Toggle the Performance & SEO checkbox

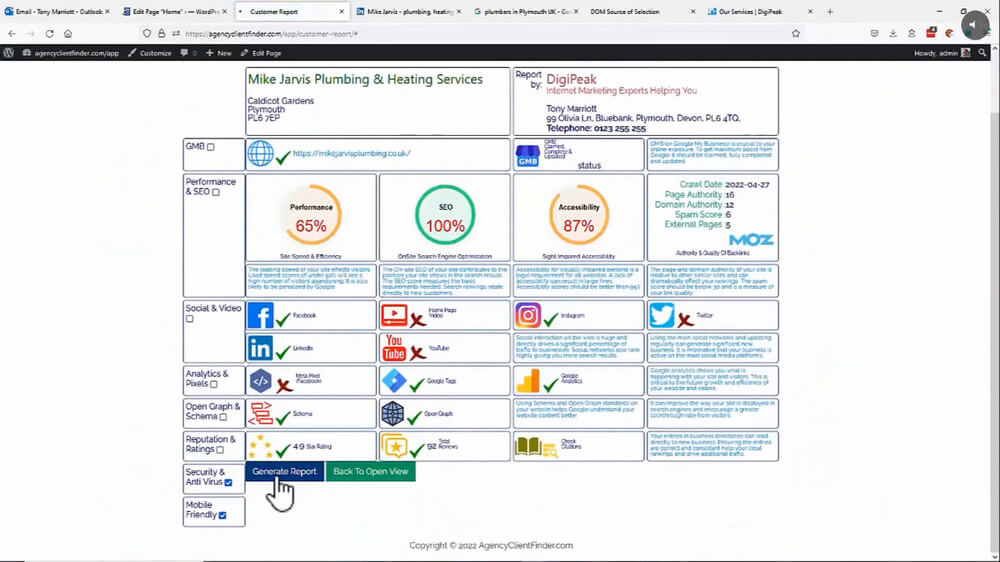click(x=216, y=192)
